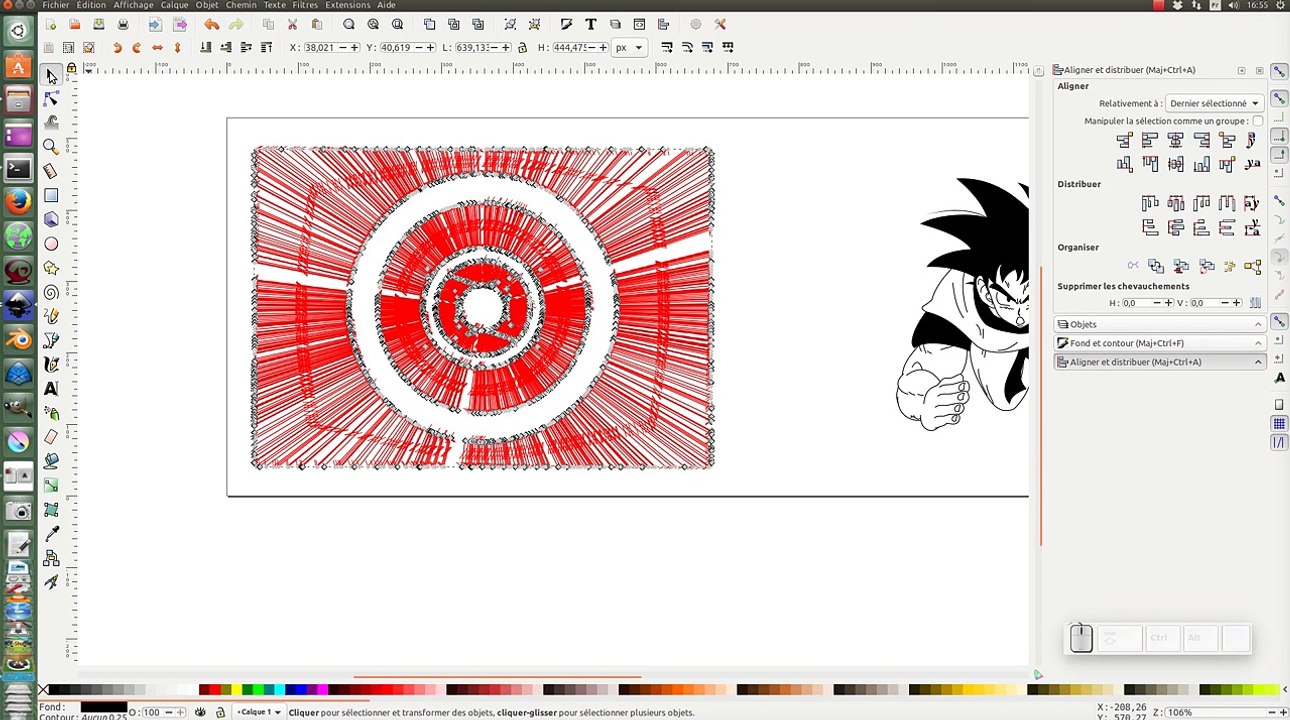Pick the black palette swatch

point(54,689)
